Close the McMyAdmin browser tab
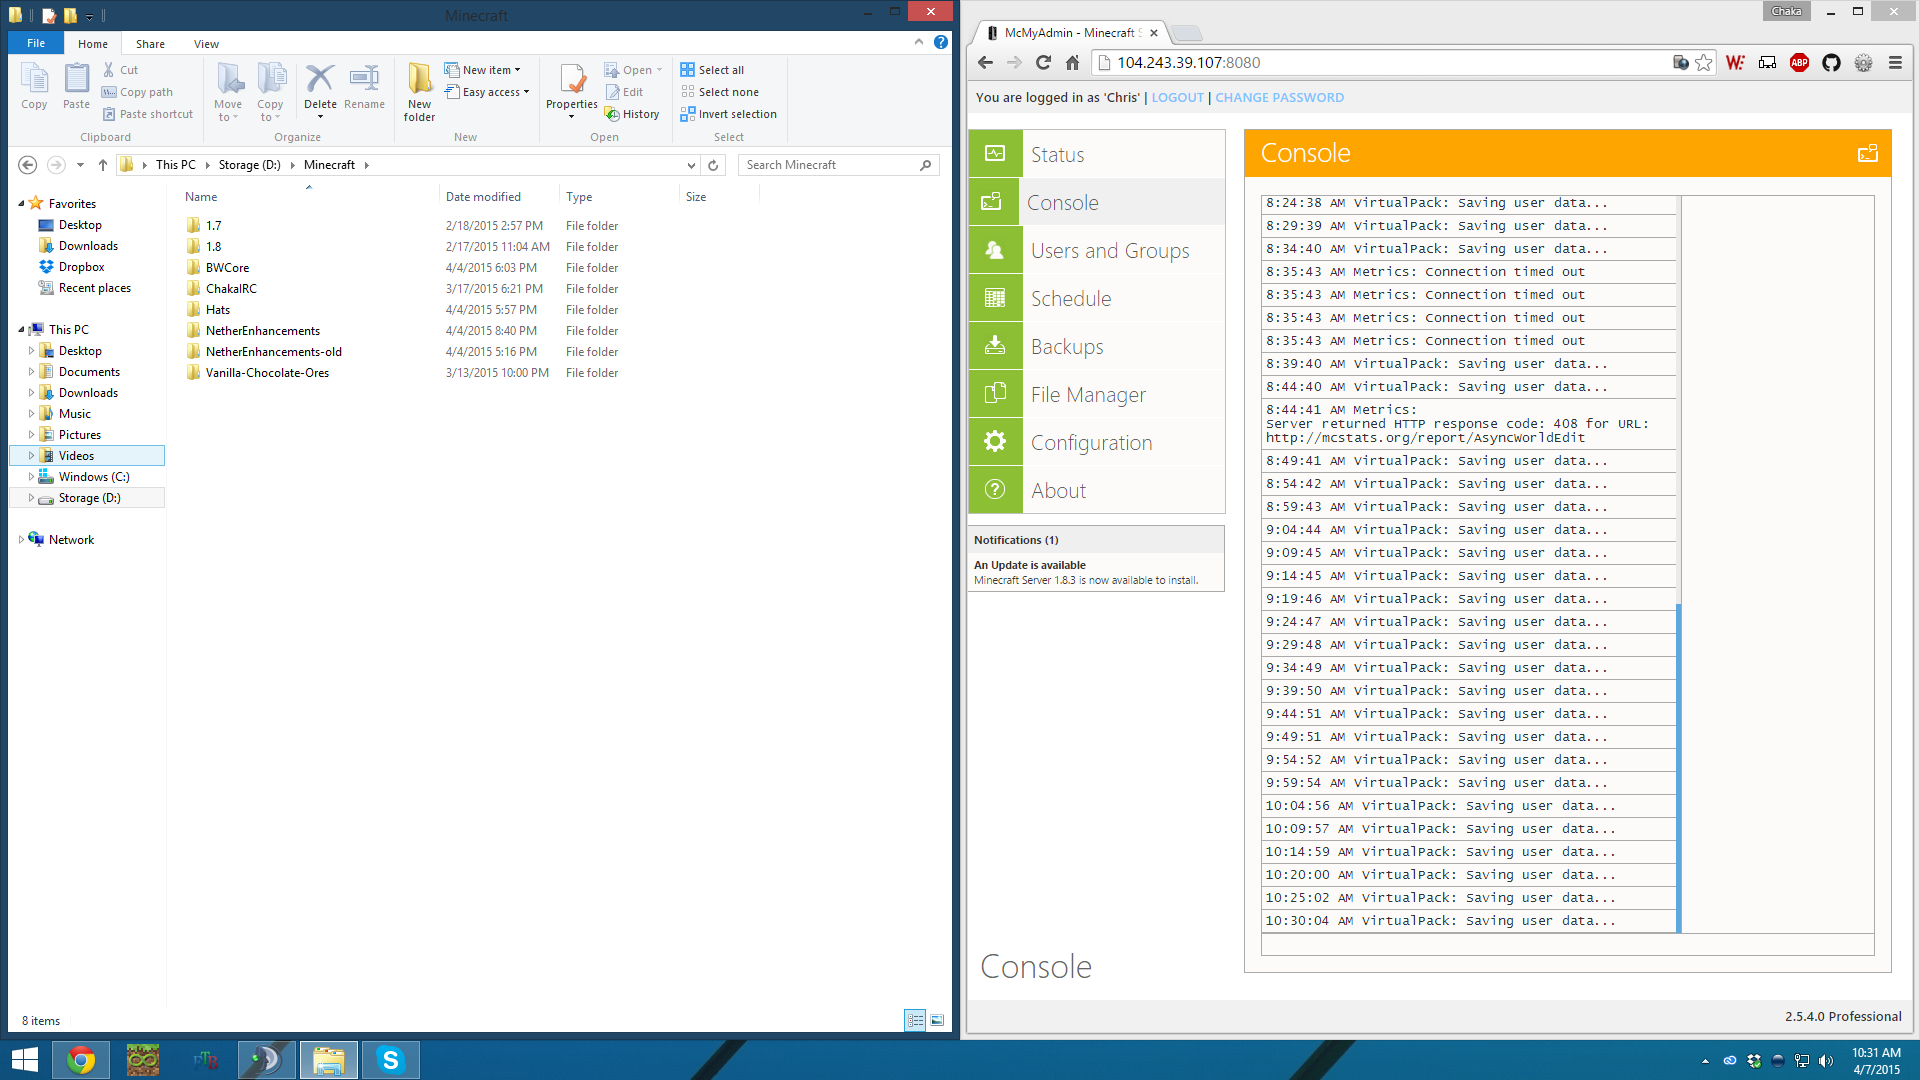1920x1080 pixels. [1153, 33]
